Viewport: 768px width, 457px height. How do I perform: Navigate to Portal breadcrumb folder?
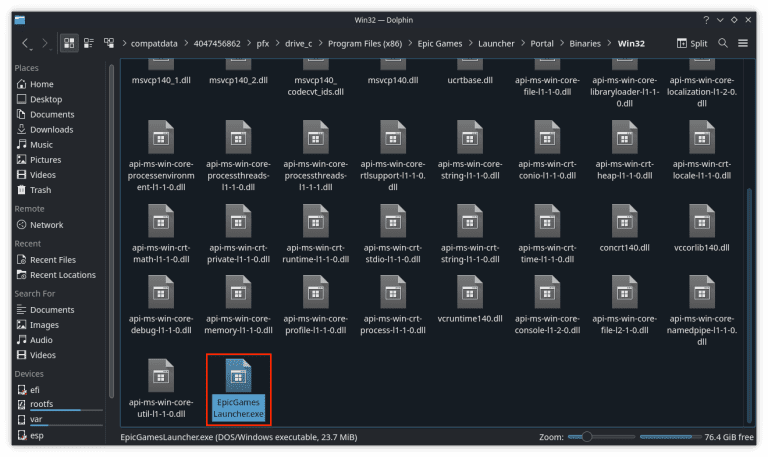click(542, 44)
